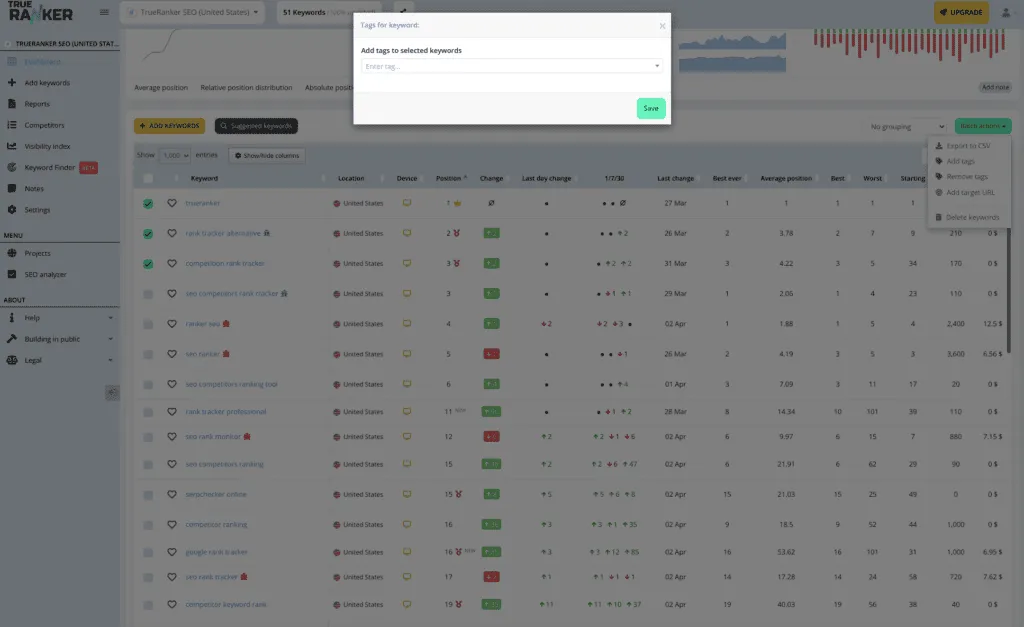This screenshot has height=627, width=1024.
Task: Close the Tags for keyword dialog
Action: 662,26
